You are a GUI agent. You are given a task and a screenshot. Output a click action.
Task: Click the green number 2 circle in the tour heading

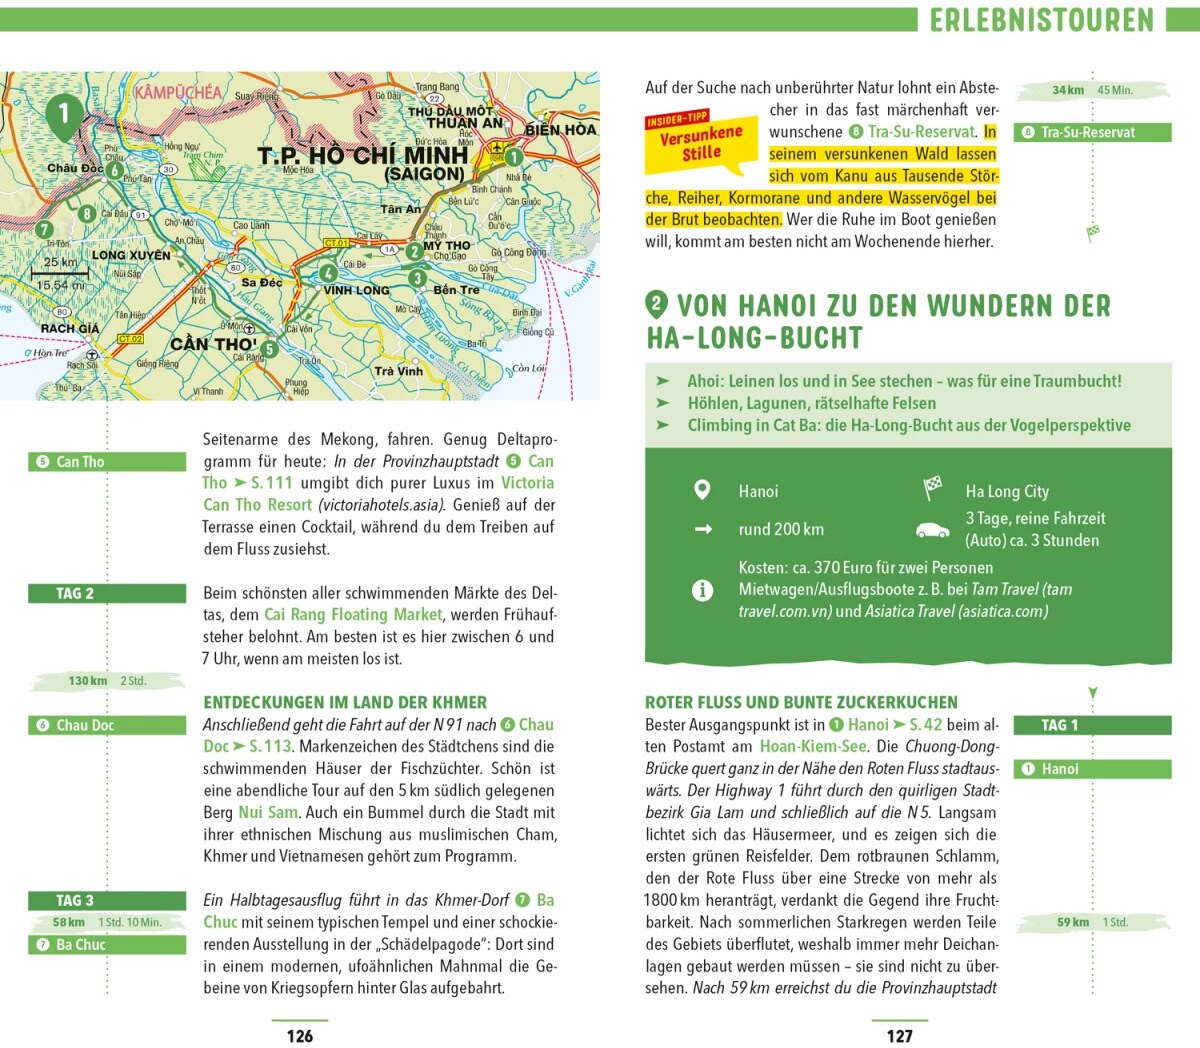point(657,304)
